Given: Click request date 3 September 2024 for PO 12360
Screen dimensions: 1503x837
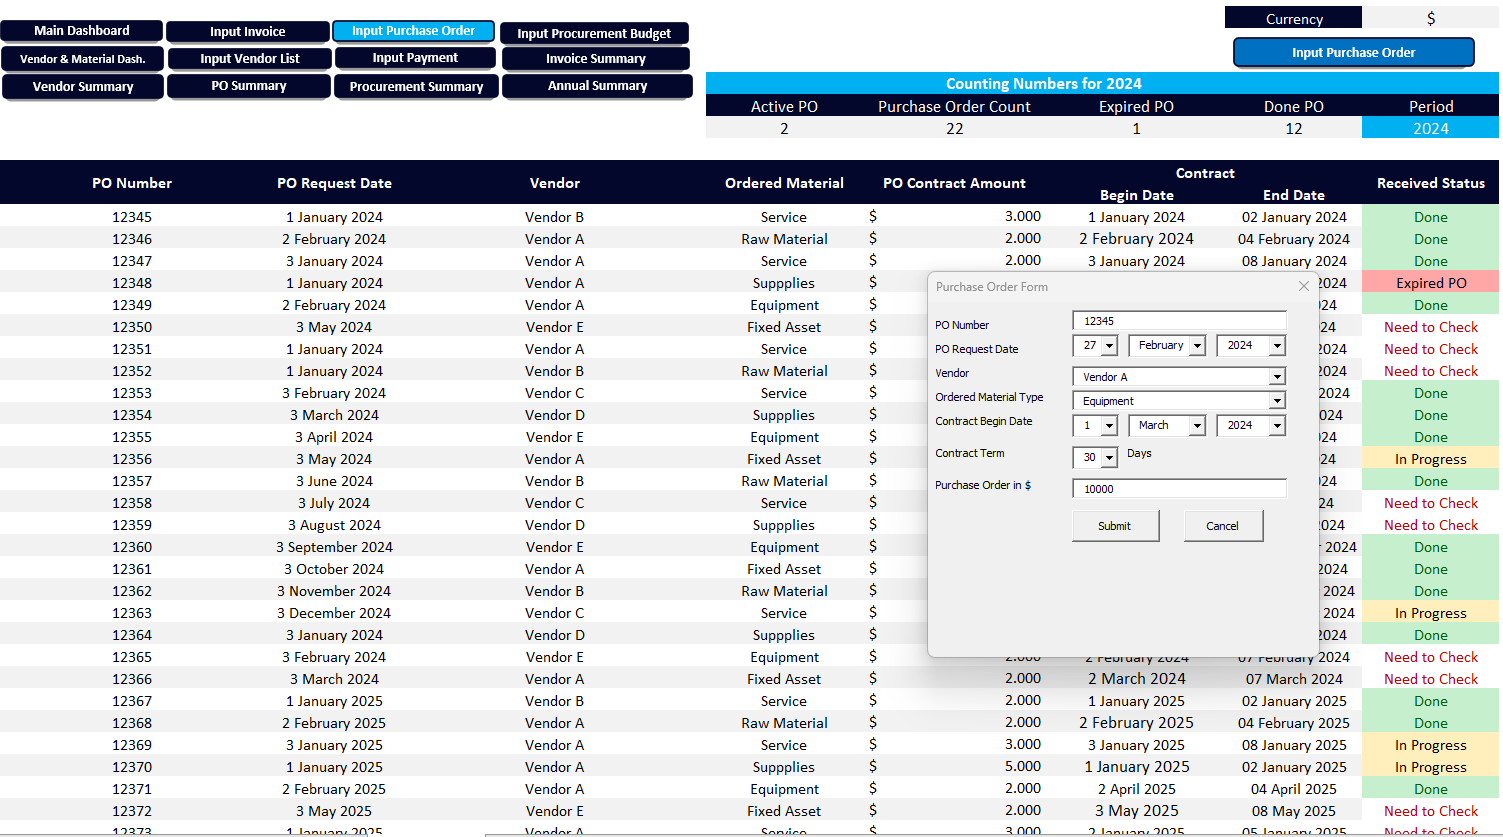Looking at the screenshot, I should pos(334,547).
